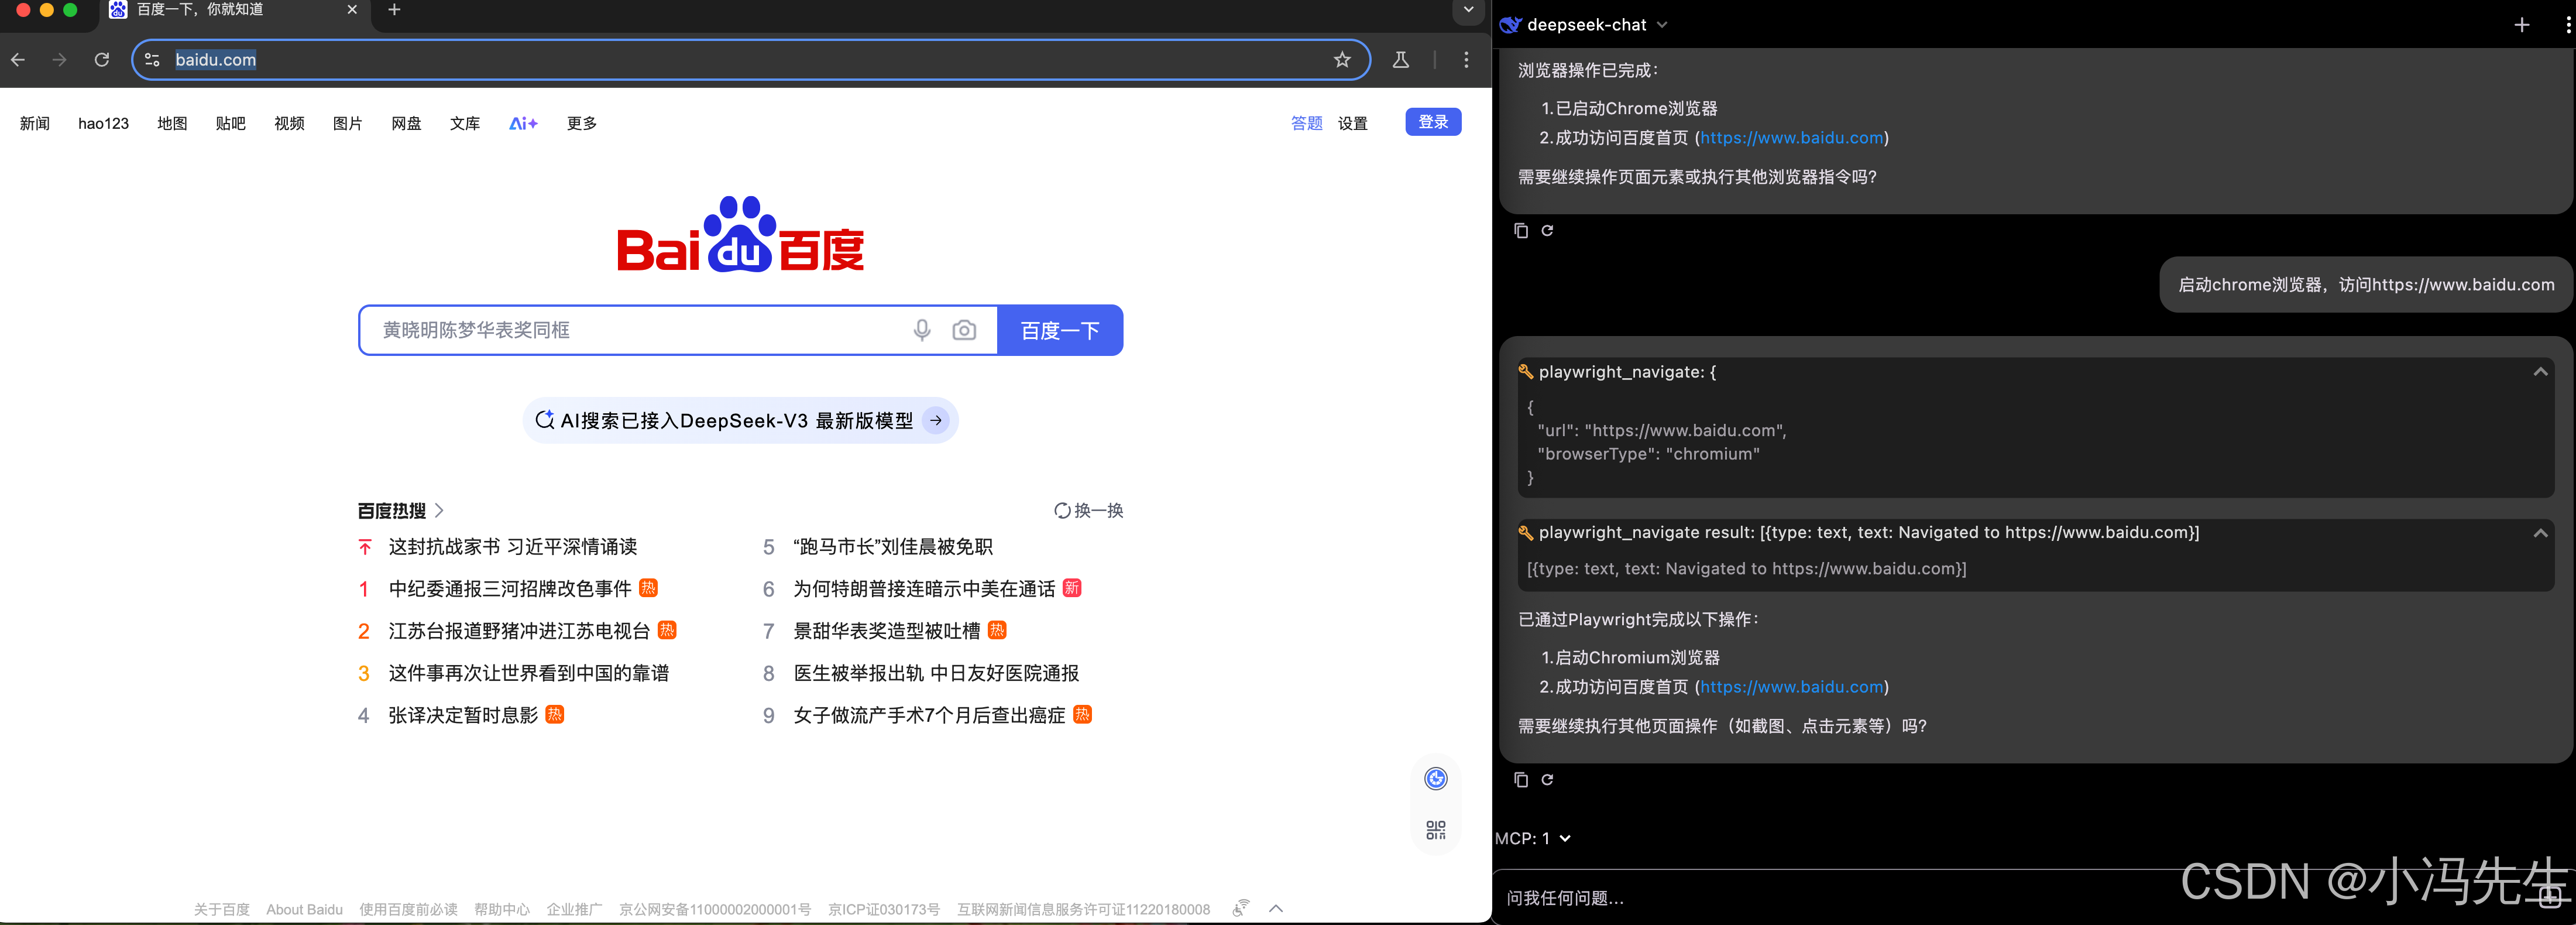Click the camera image search icon
This screenshot has height=925, width=2576.
(964, 330)
